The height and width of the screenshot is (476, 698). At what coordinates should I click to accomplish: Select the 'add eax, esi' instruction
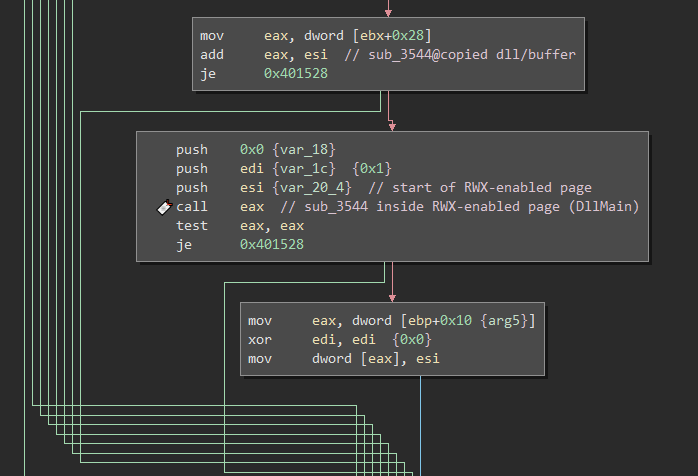click(x=264, y=55)
